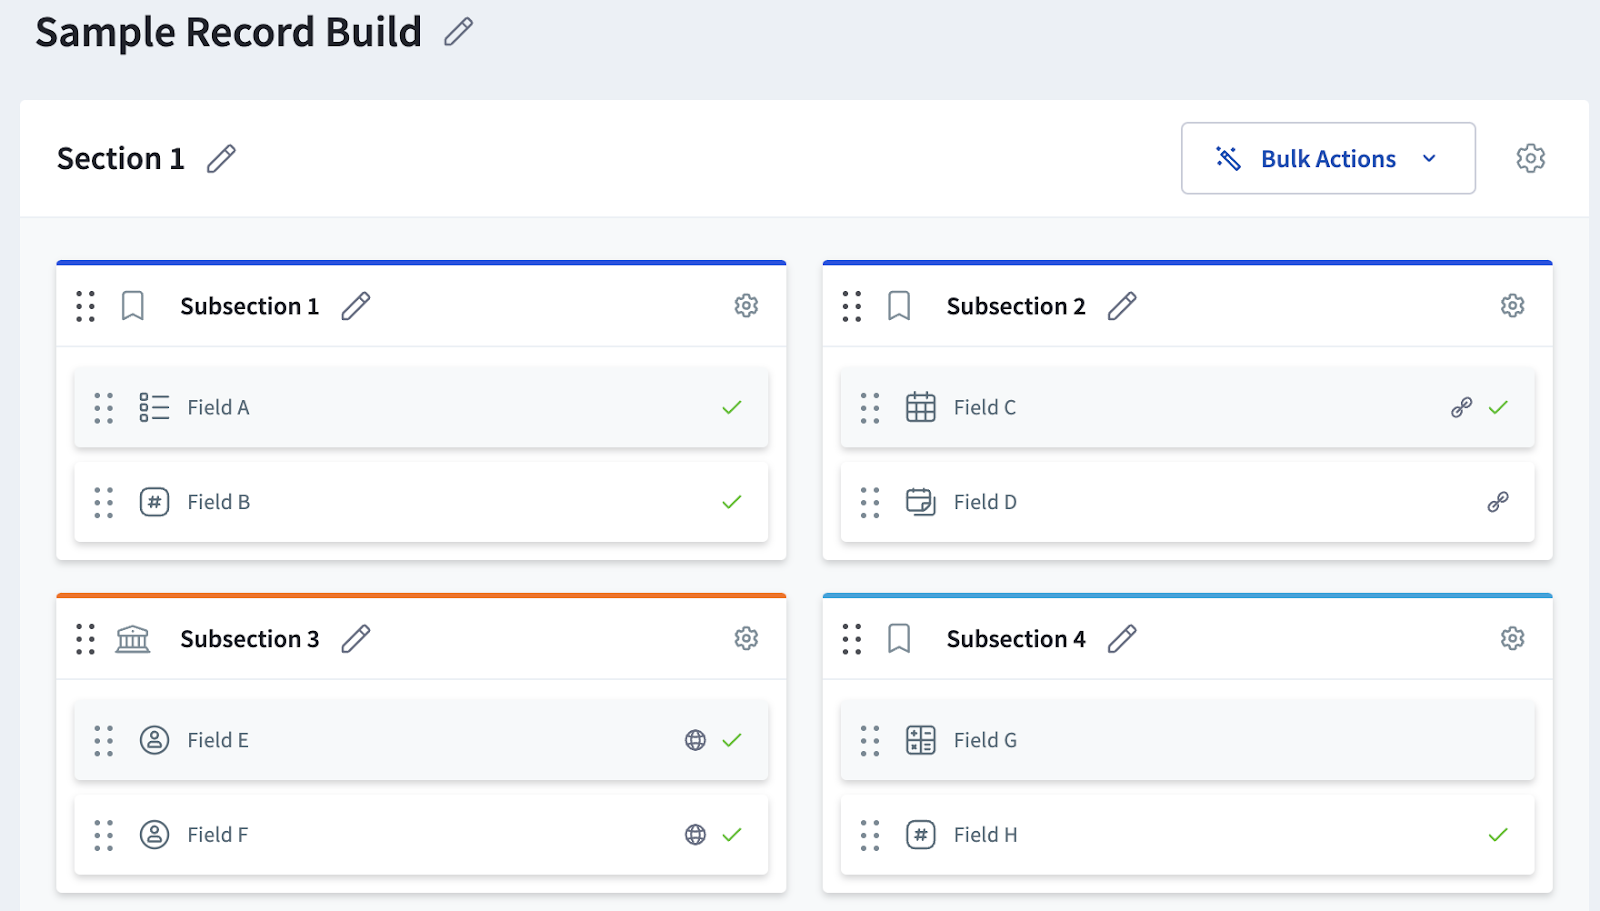
Task: Click the drag handle beside Field A
Action: (103, 407)
